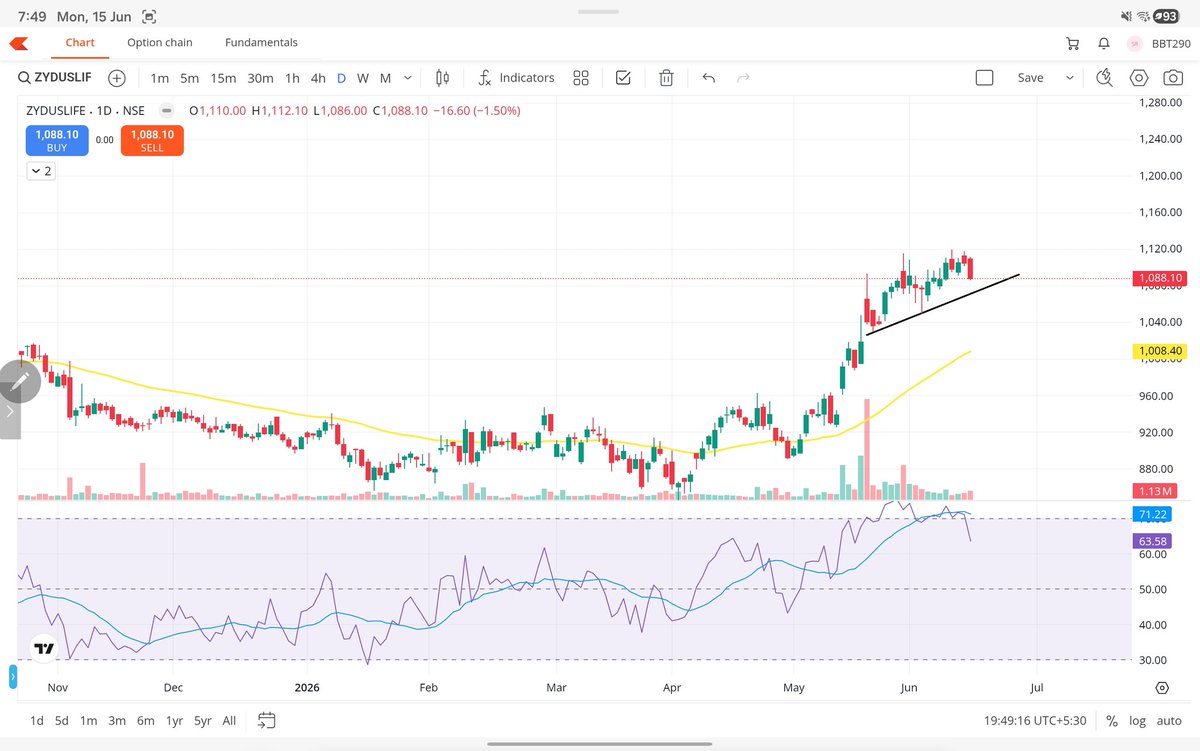Select the 5d date range
The height and width of the screenshot is (751, 1200).
(x=63, y=720)
